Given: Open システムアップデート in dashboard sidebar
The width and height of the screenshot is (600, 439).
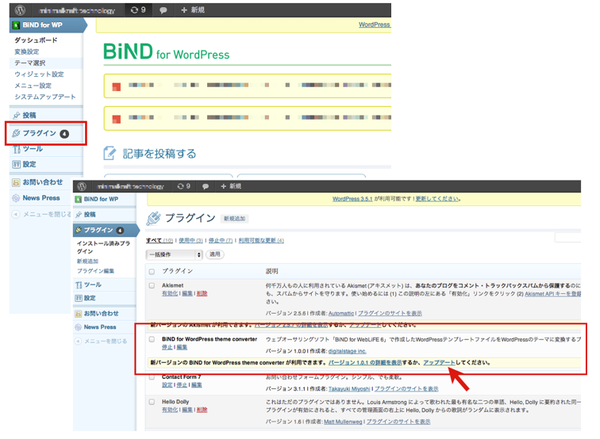Looking at the screenshot, I should [45, 97].
